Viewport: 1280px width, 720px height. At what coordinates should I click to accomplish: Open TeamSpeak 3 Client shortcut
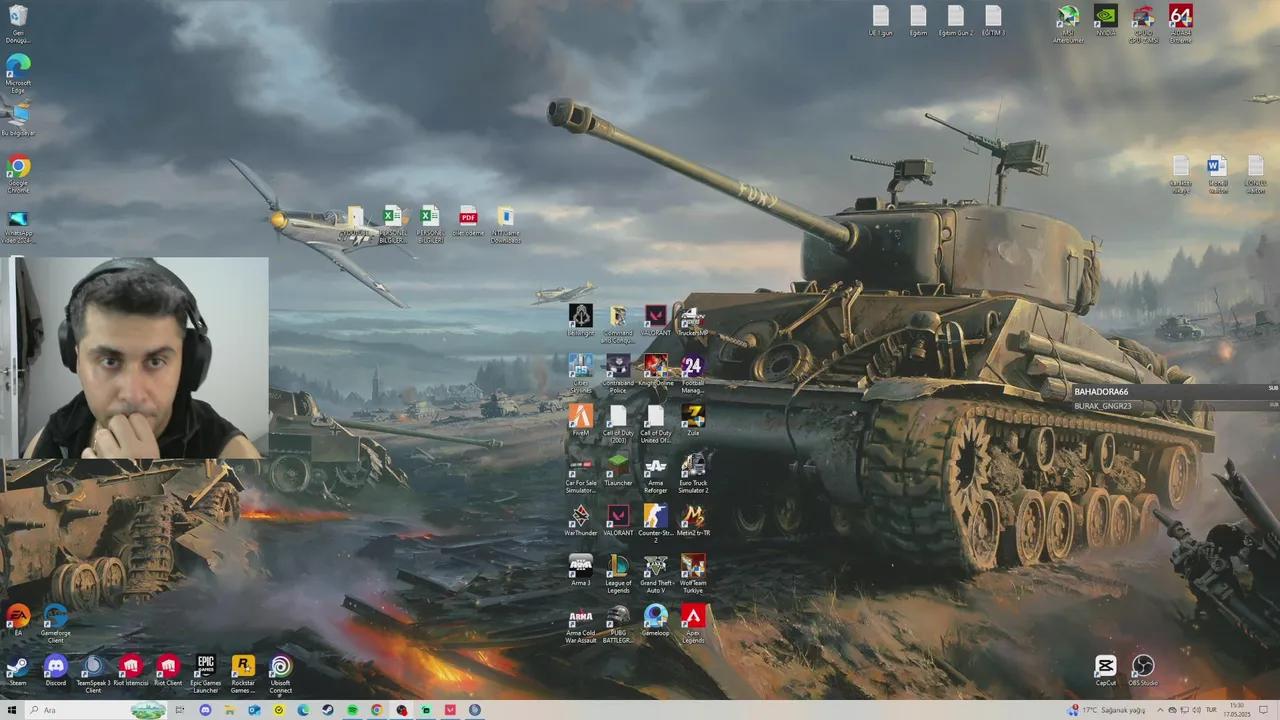(x=93, y=675)
